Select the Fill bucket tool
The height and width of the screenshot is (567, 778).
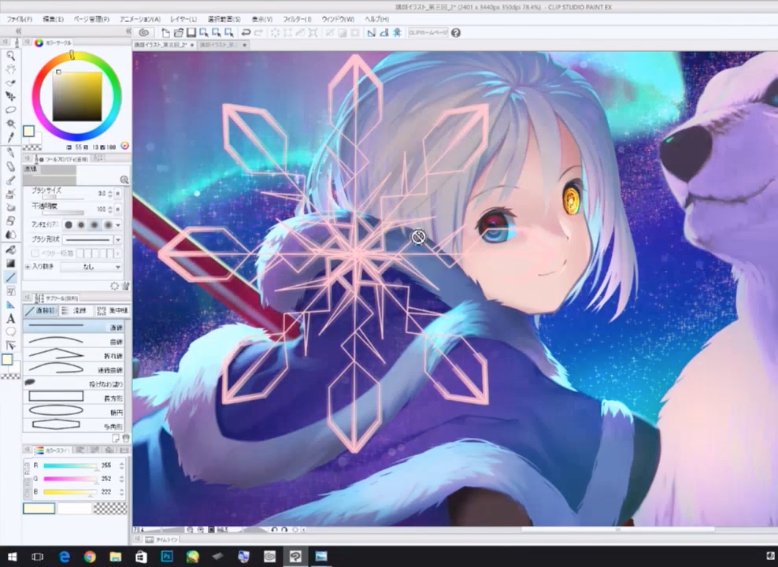click(x=10, y=250)
